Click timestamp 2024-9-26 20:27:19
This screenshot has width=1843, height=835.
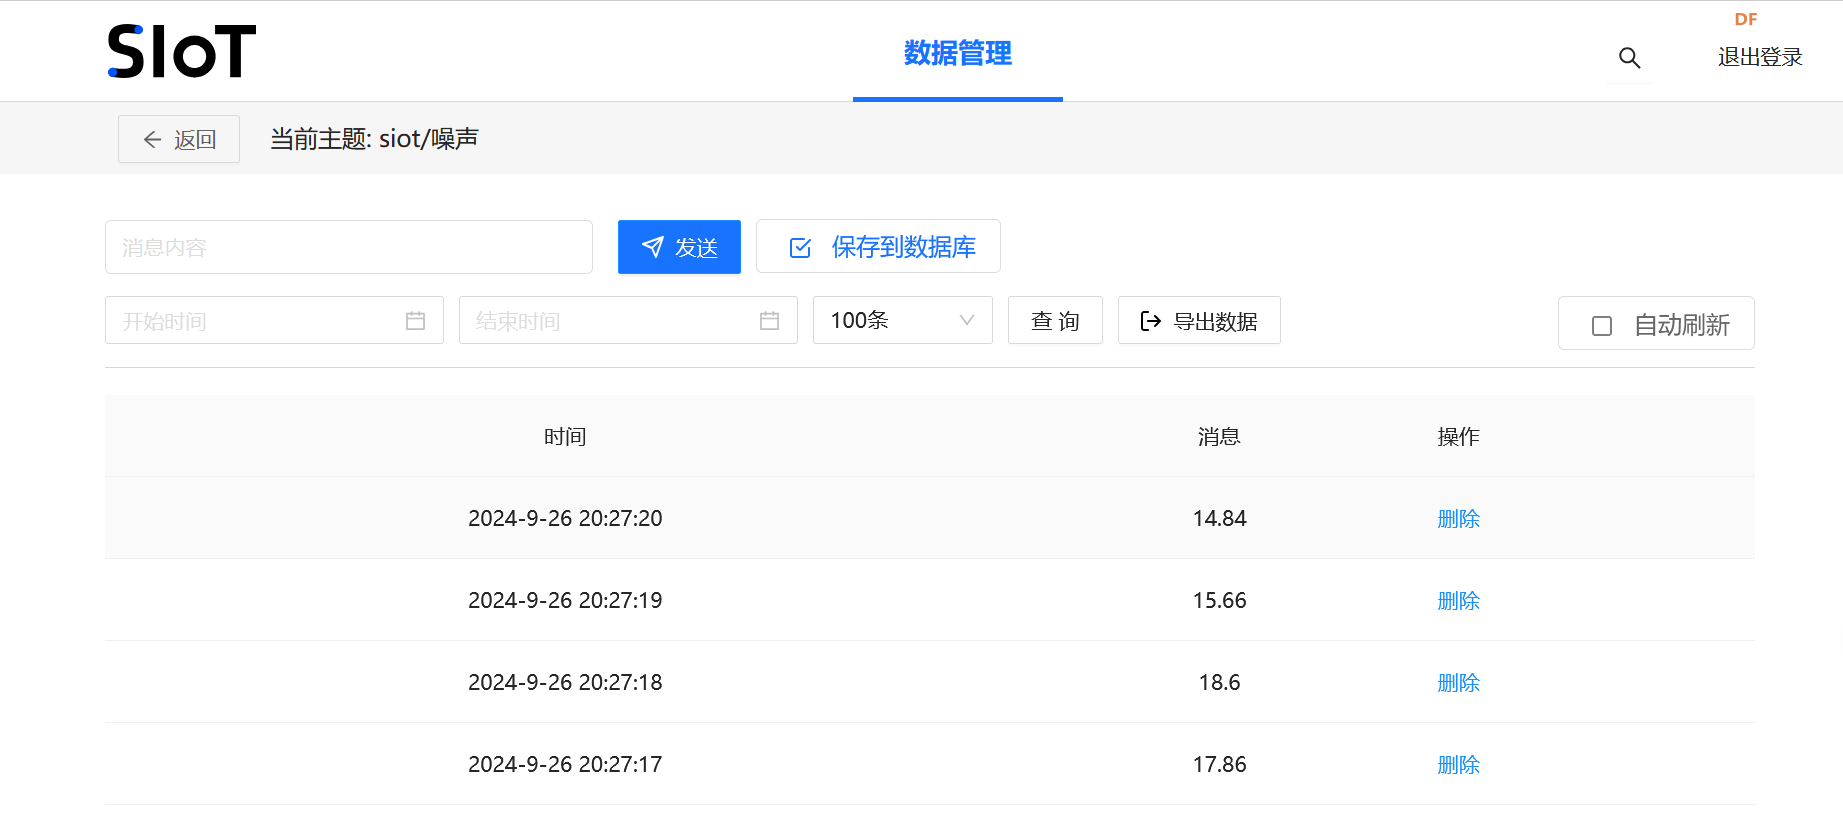(565, 600)
